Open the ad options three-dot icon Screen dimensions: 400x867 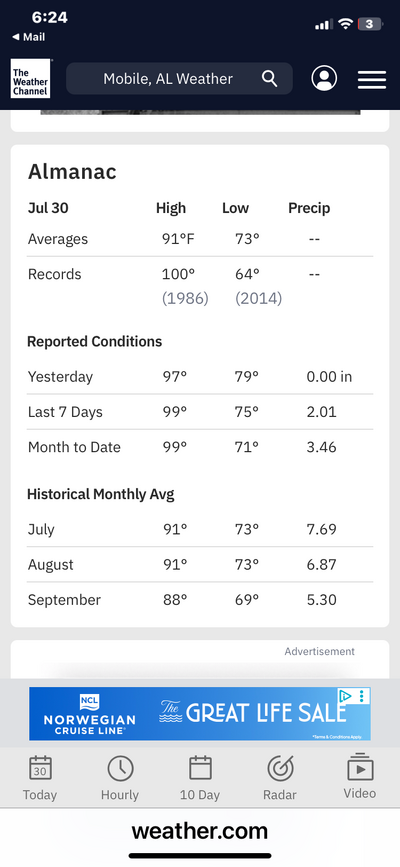click(x=362, y=696)
